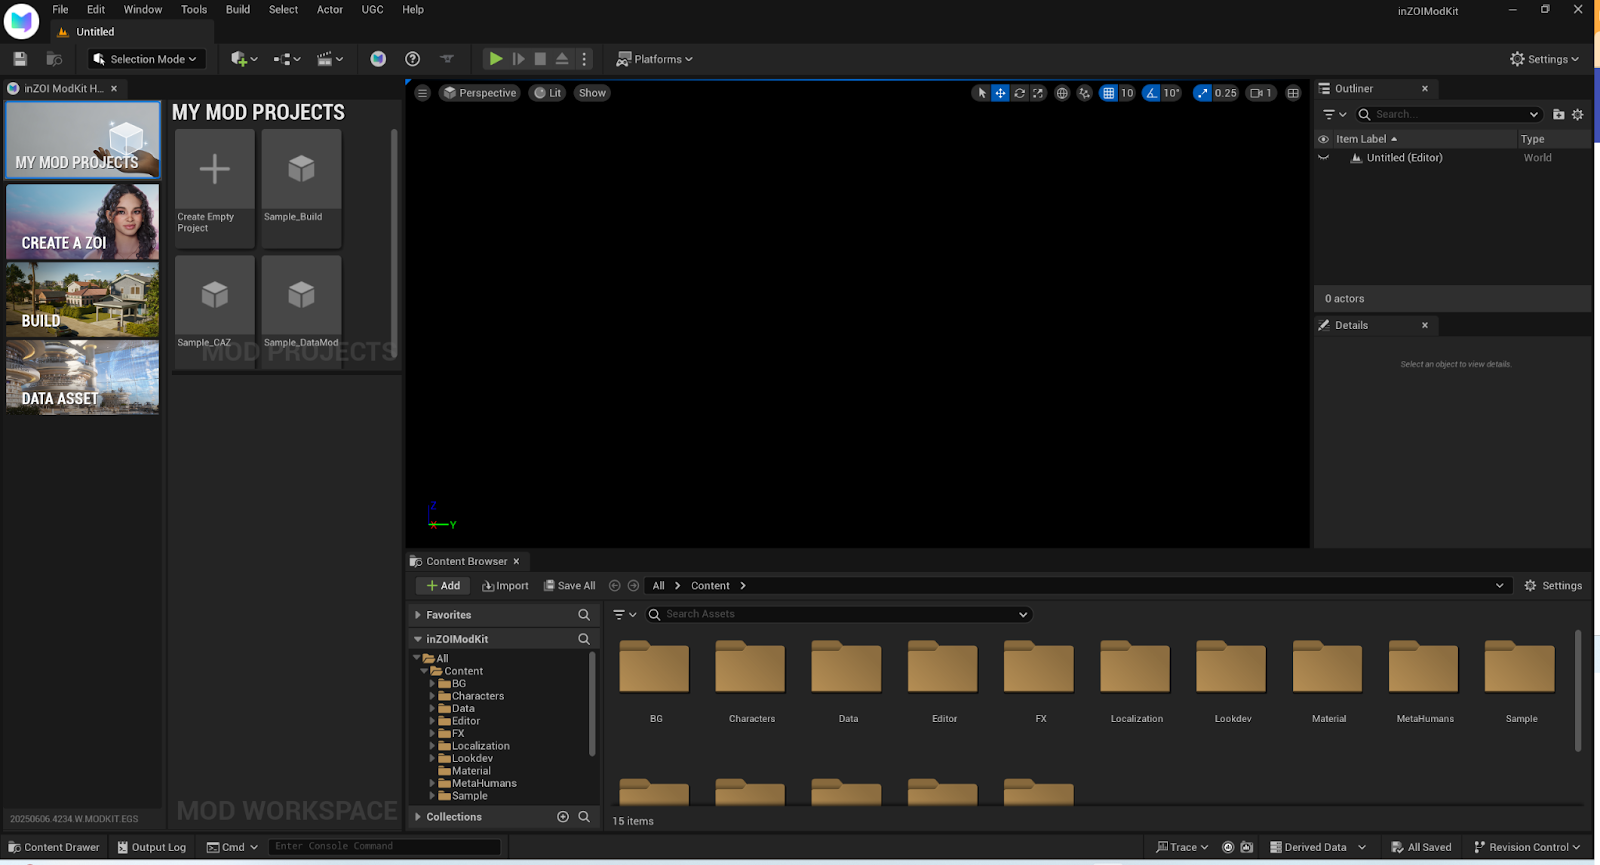Open the cinematics clapperboard dropdown
This screenshot has width=1600, height=865.
tap(330, 59)
